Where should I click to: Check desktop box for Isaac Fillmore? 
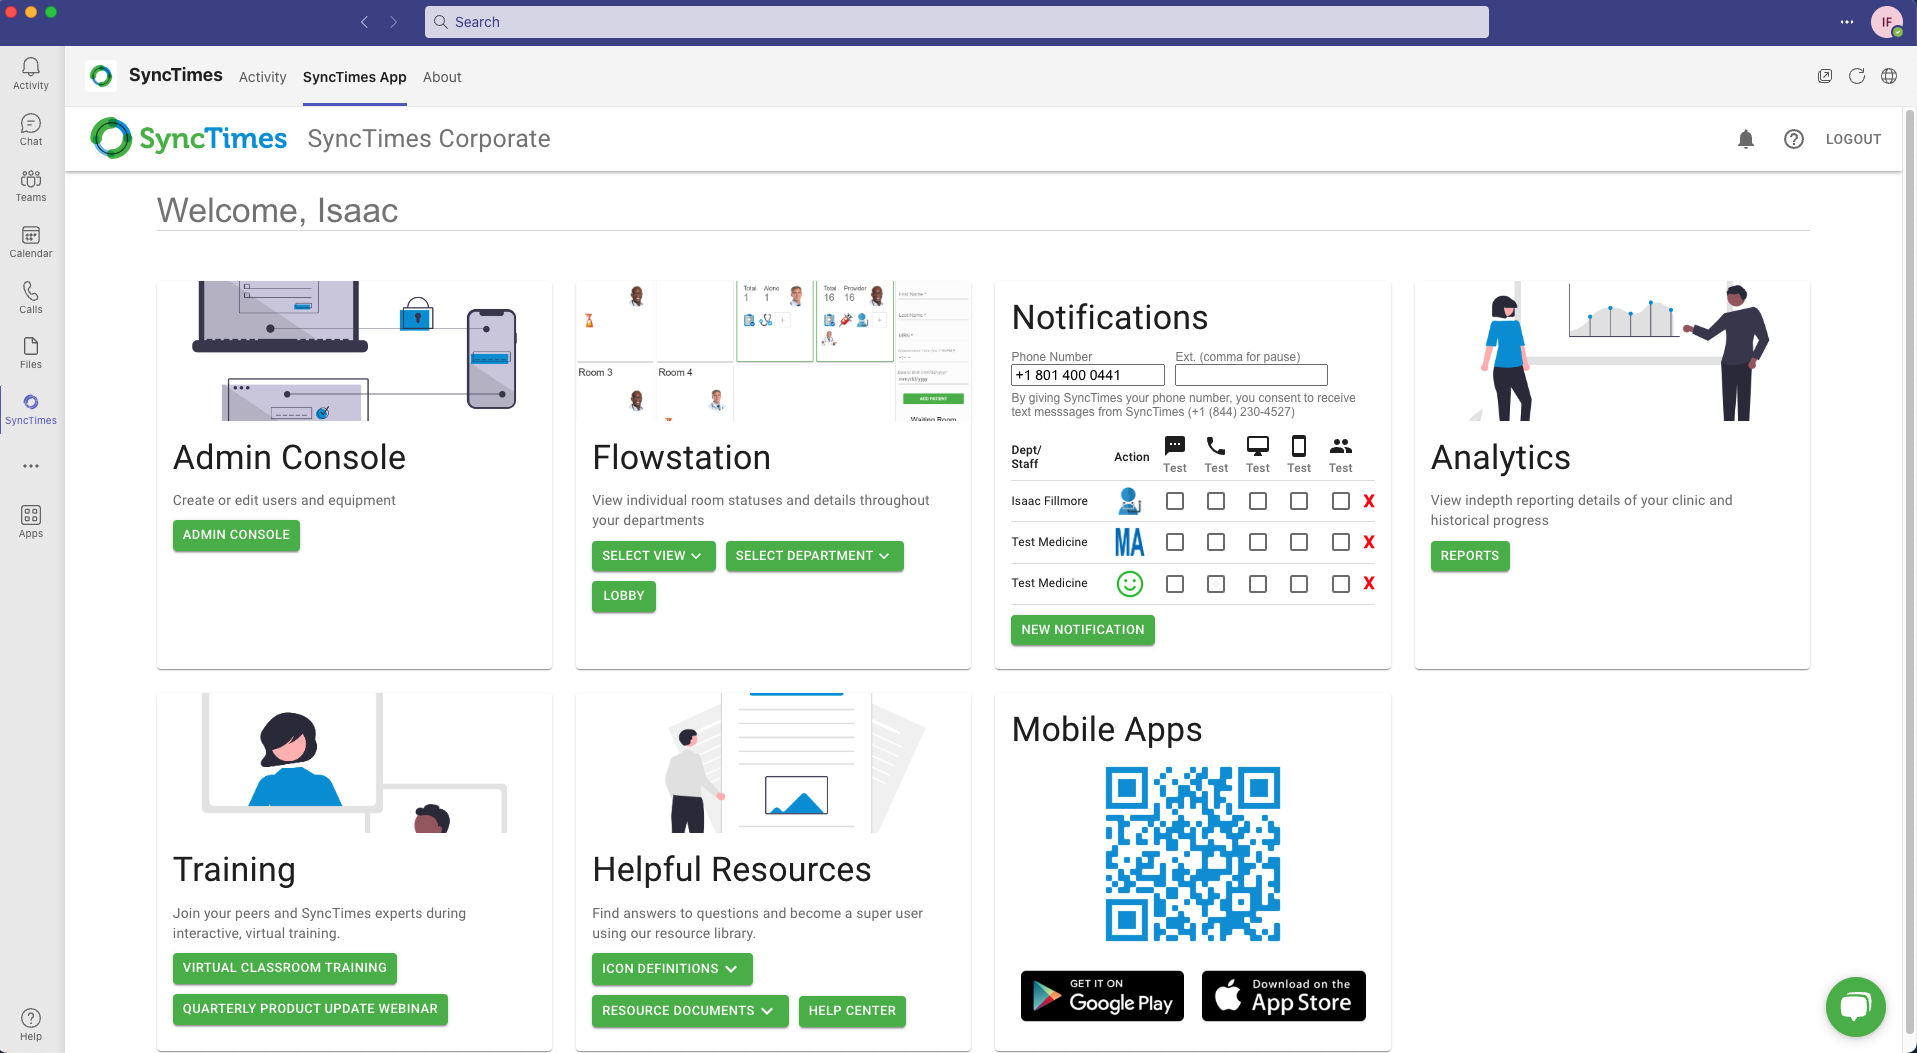1258,501
